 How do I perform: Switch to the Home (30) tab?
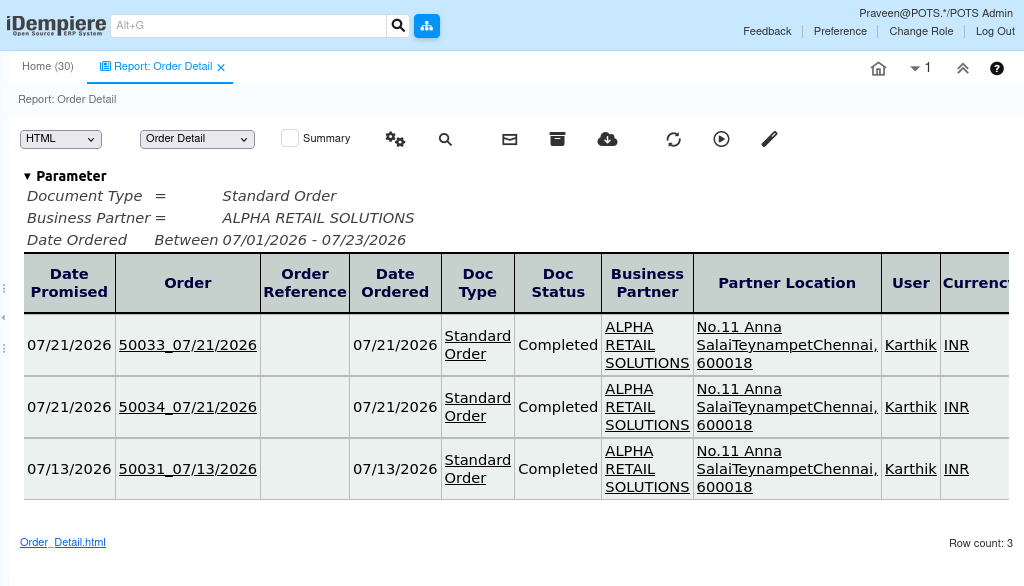tap(48, 67)
